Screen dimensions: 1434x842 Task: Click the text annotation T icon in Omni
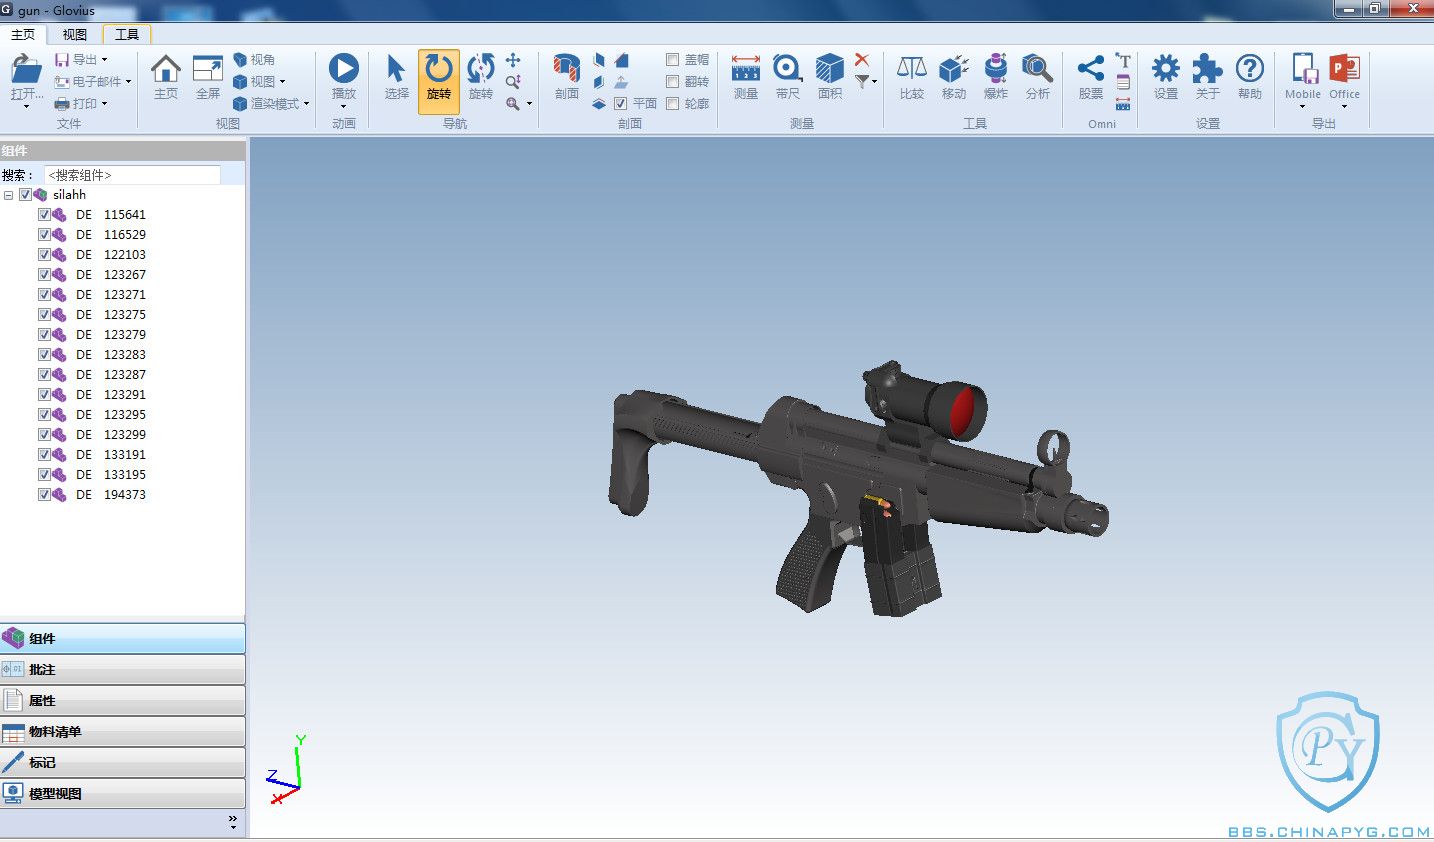tap(1123, 61)
